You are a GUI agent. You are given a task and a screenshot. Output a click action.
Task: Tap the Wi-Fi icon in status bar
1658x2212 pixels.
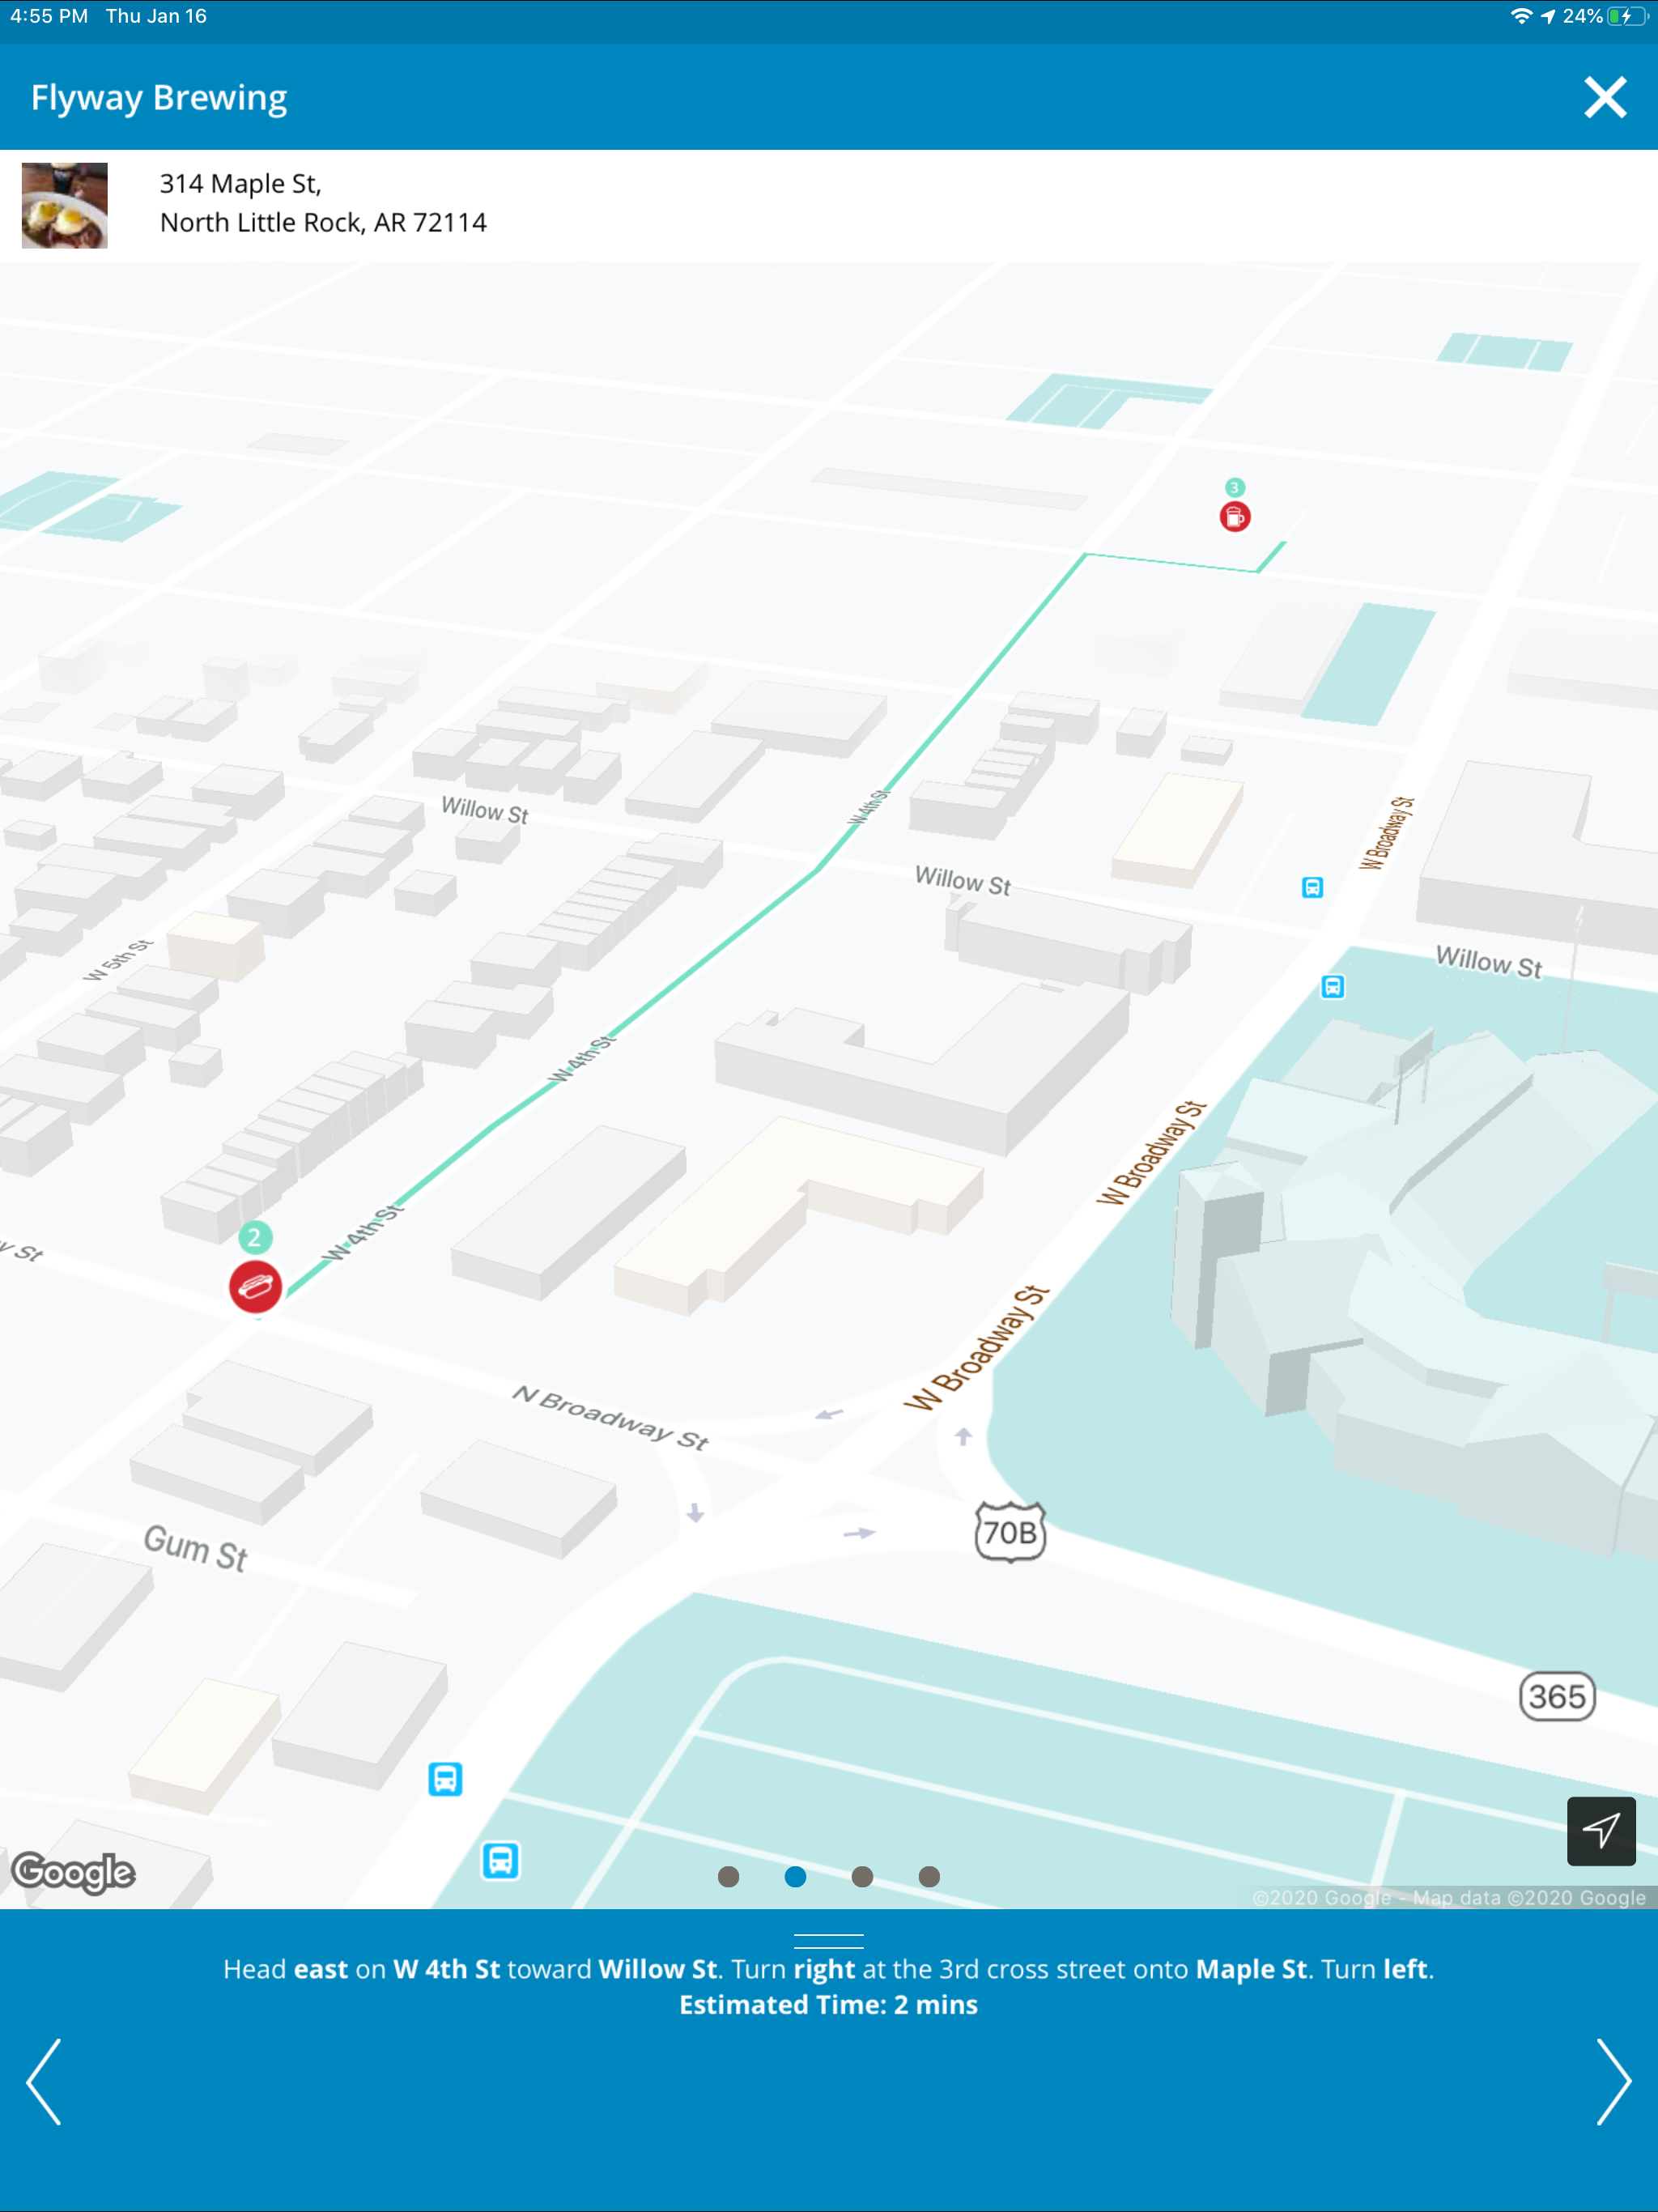click(x=1521, y=16)
